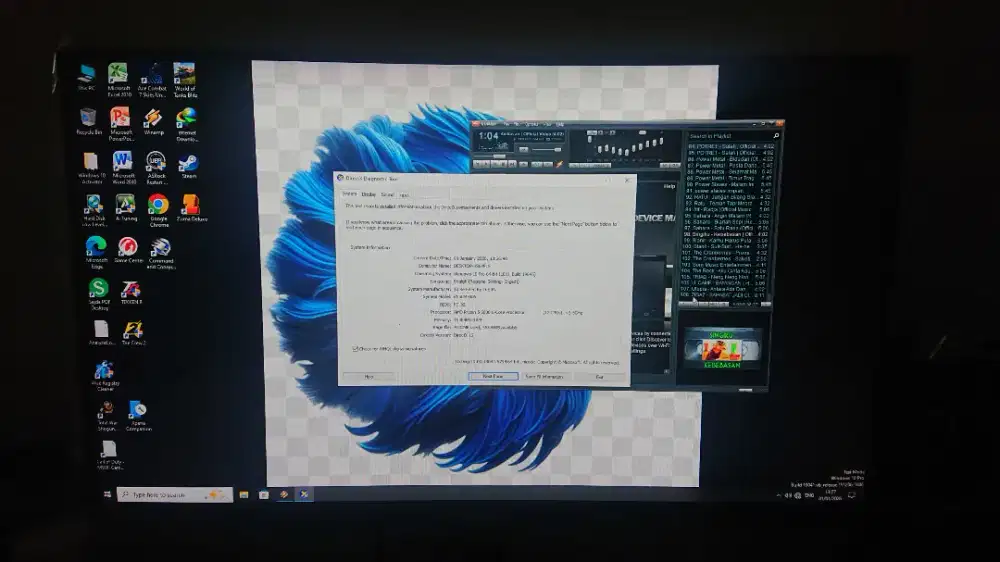Launch World of Tanks Blitz shortcut

point(185,80)
